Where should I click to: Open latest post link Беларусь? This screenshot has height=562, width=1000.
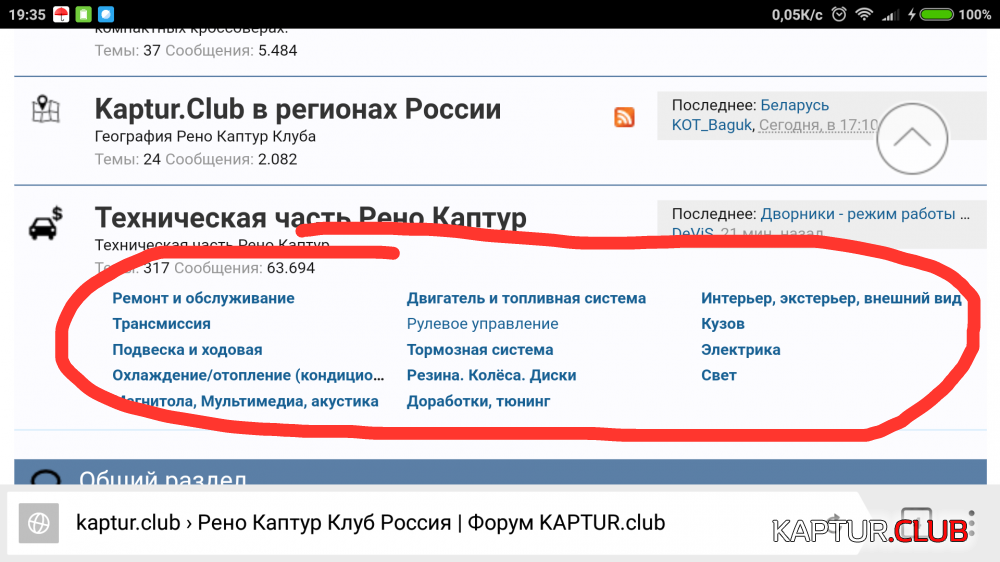click(x=794, y=105)
